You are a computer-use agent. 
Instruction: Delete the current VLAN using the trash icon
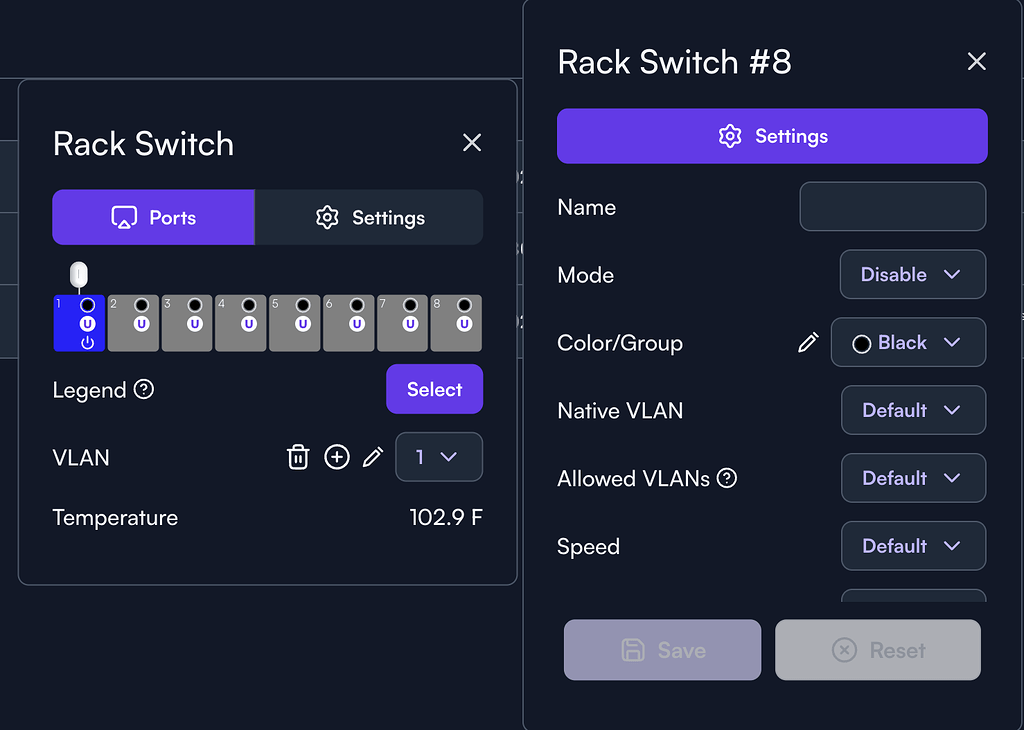(298, 457)
